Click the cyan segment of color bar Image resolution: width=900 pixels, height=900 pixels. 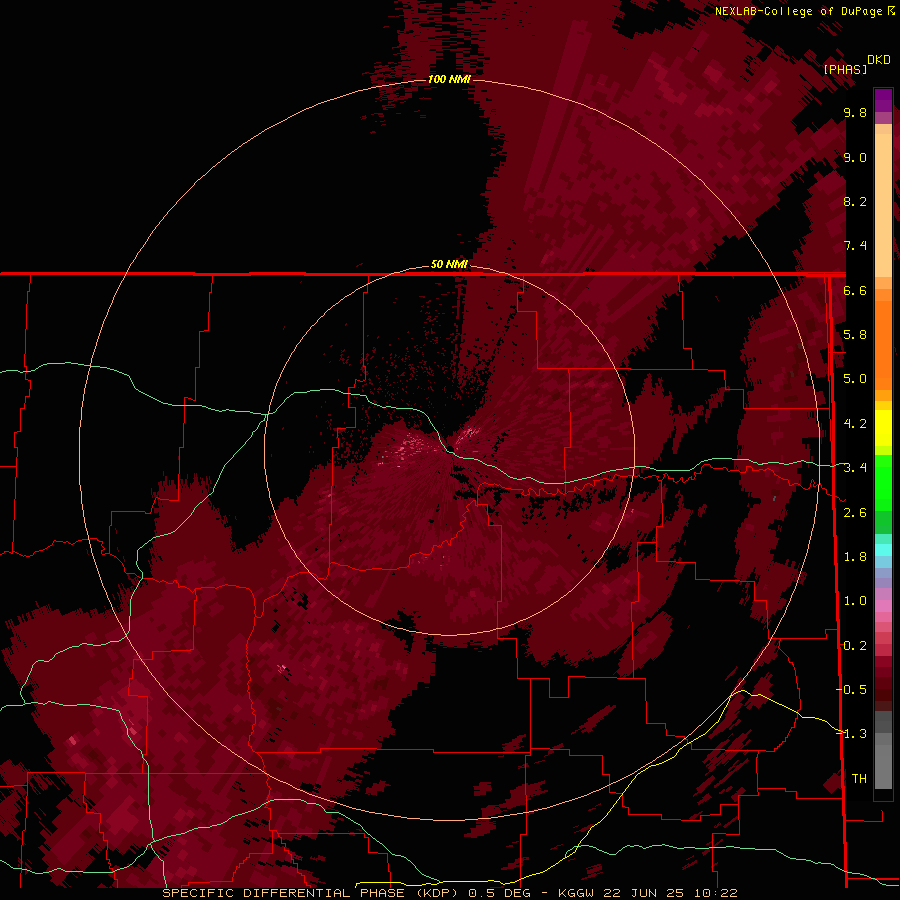tap(883, 550)
